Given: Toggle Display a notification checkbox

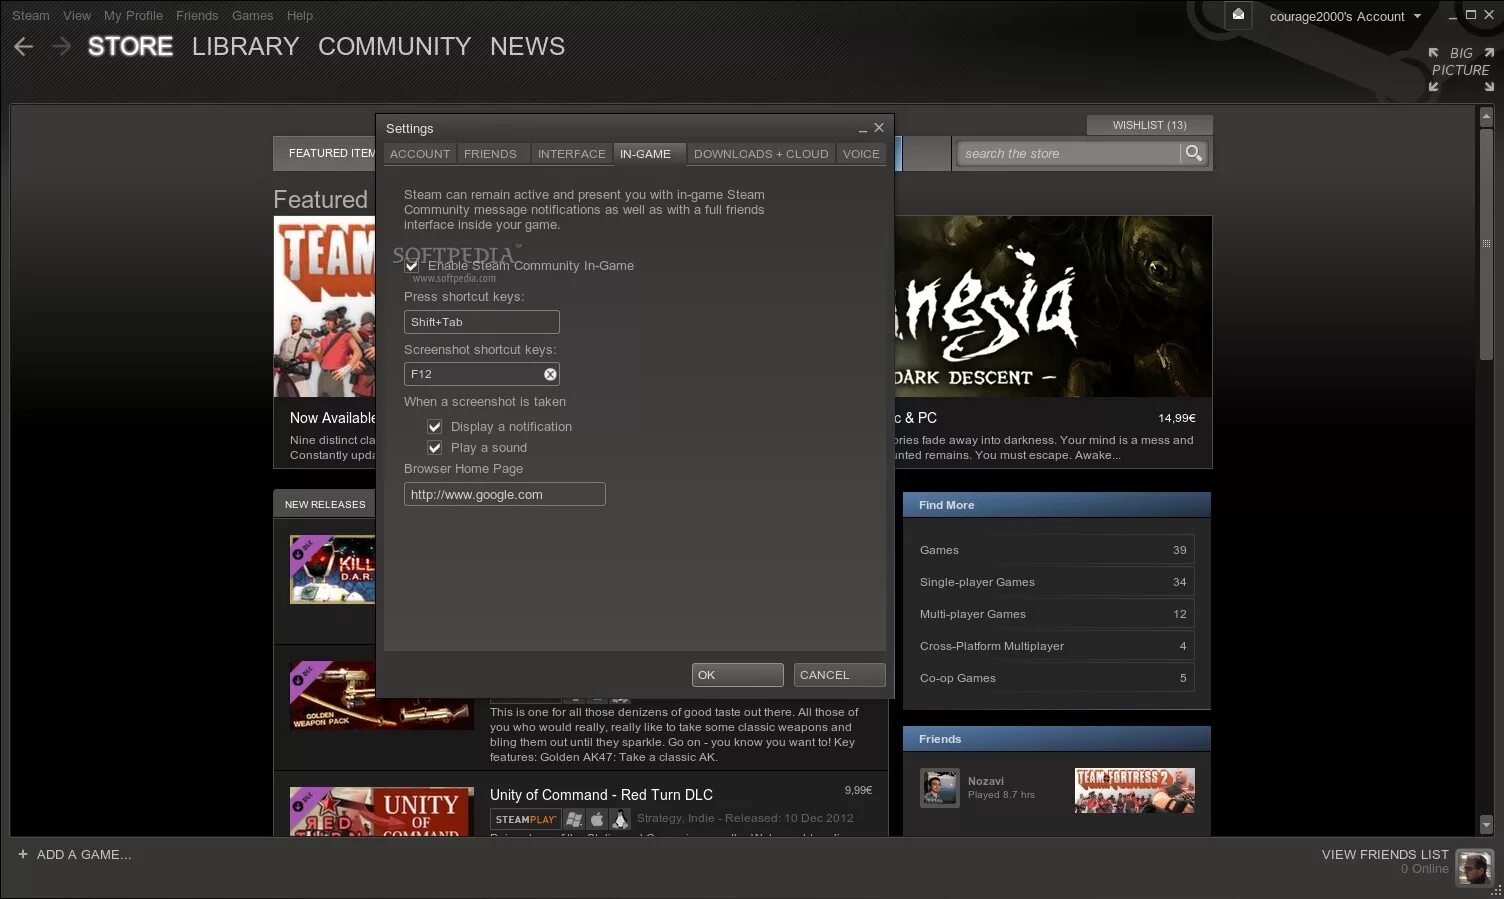Looking at the screenshot, I should coord(435,427).
